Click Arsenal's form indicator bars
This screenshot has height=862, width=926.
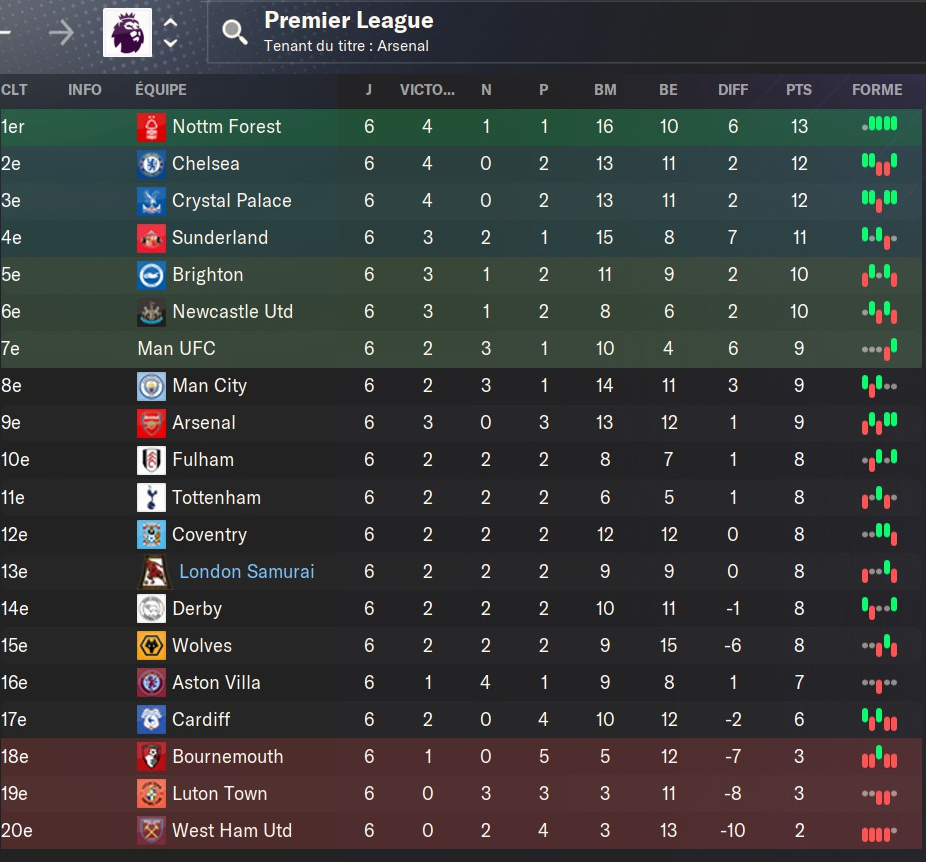(x=879, y=423)
